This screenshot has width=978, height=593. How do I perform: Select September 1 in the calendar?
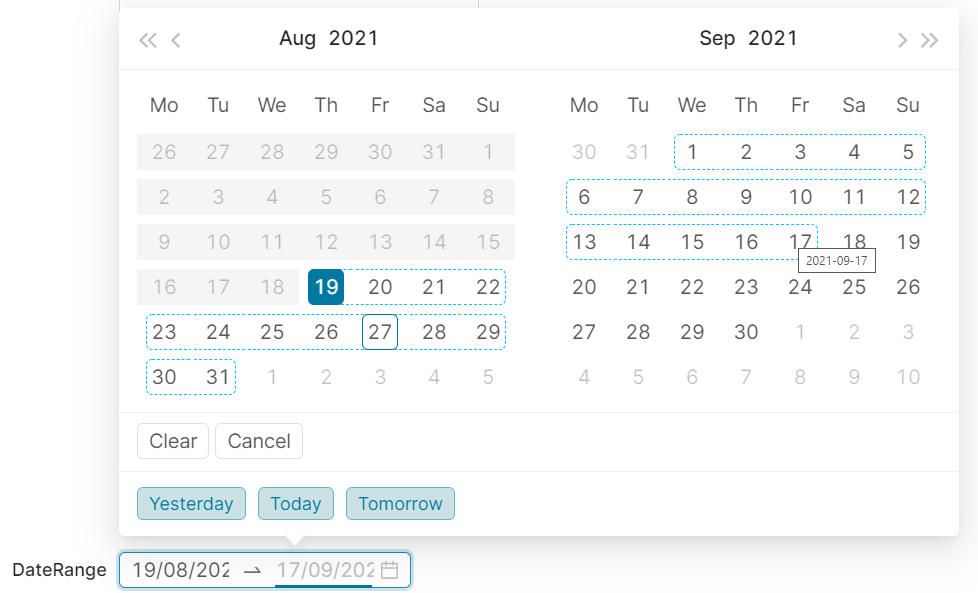(692, 152)
